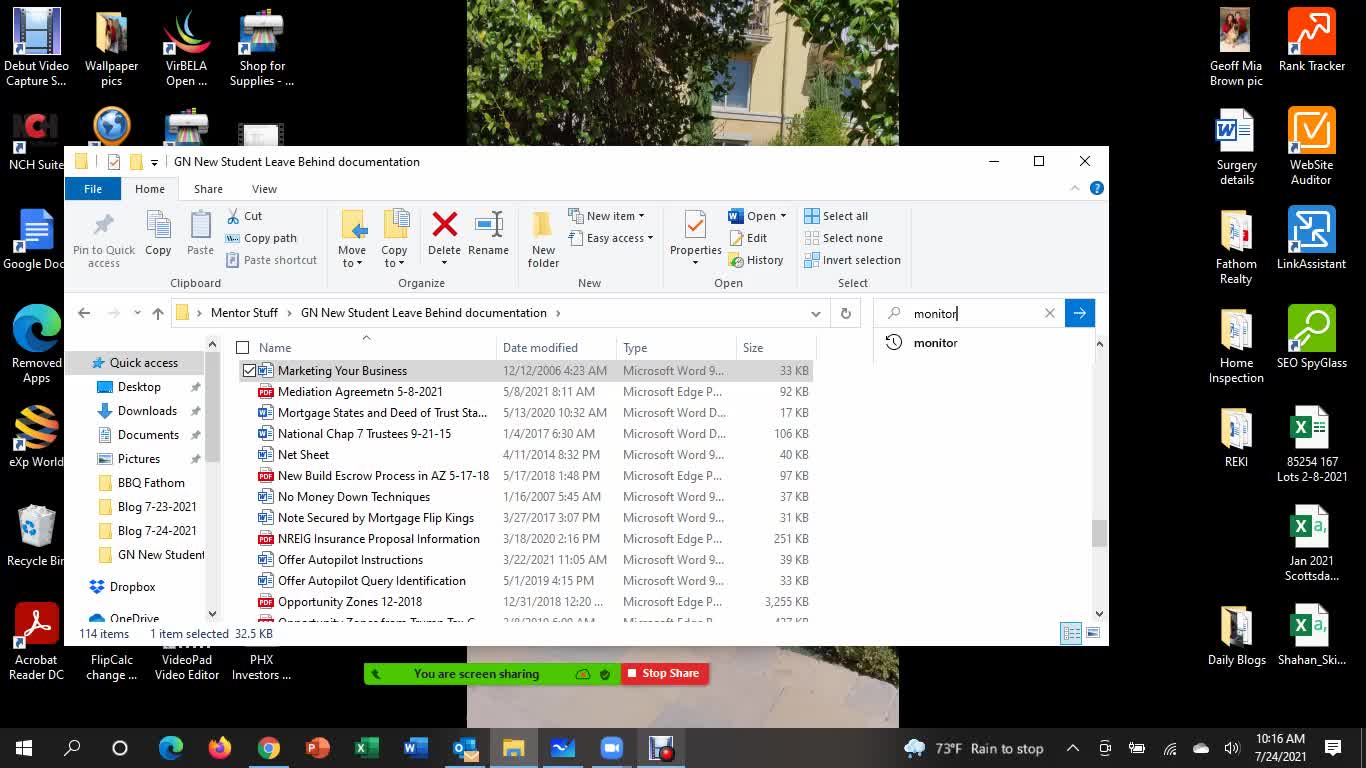
Task: Select the Home ribbon tab
Action: pos(150,189)
